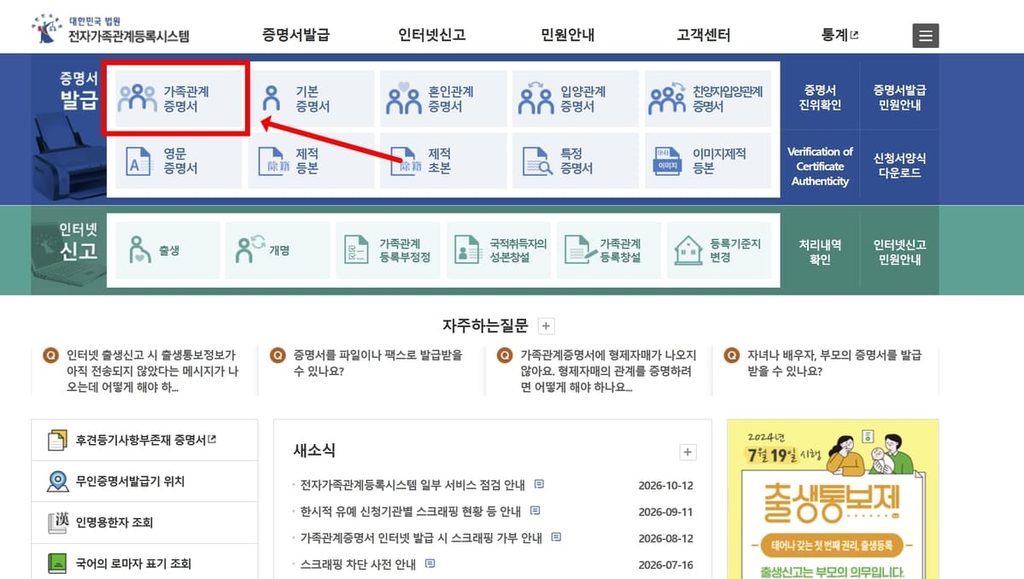Viewport: 1024px width, 579px height.
Task: Open FAQ about 자녀나 배우자, 부모의 증명서
Action: [x=834, y=363]
